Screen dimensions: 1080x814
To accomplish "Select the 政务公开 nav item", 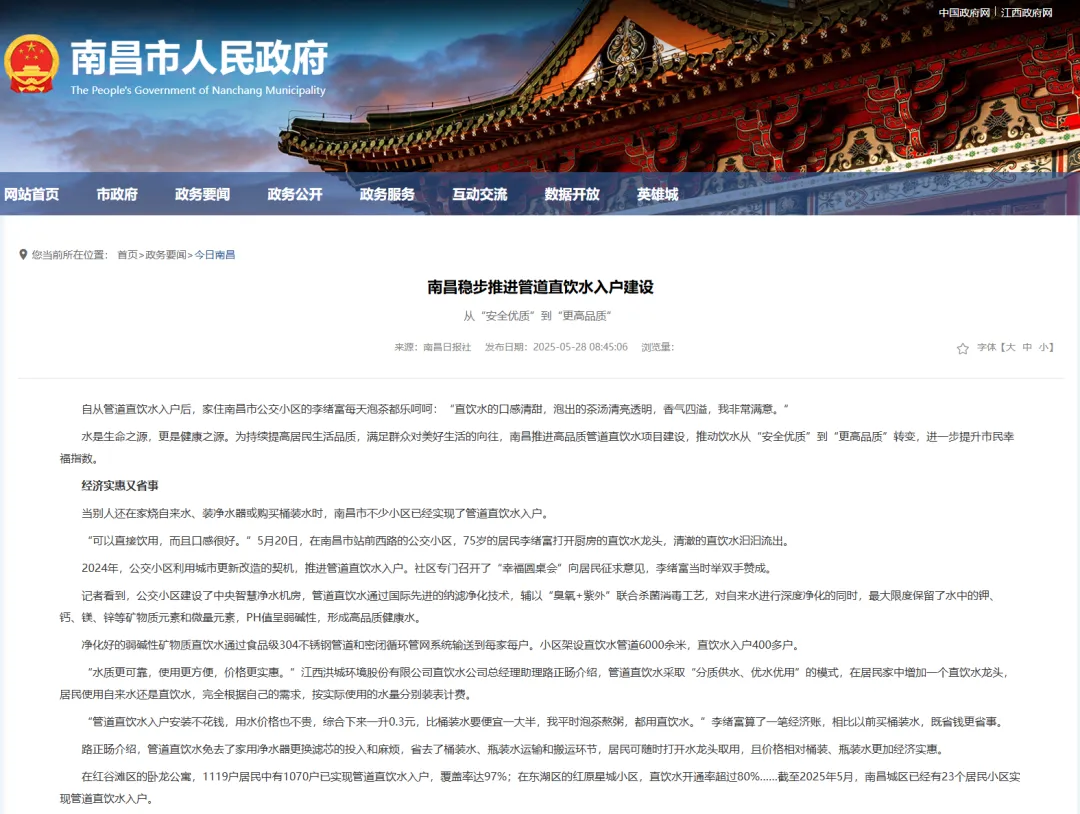I will point(295,194).
